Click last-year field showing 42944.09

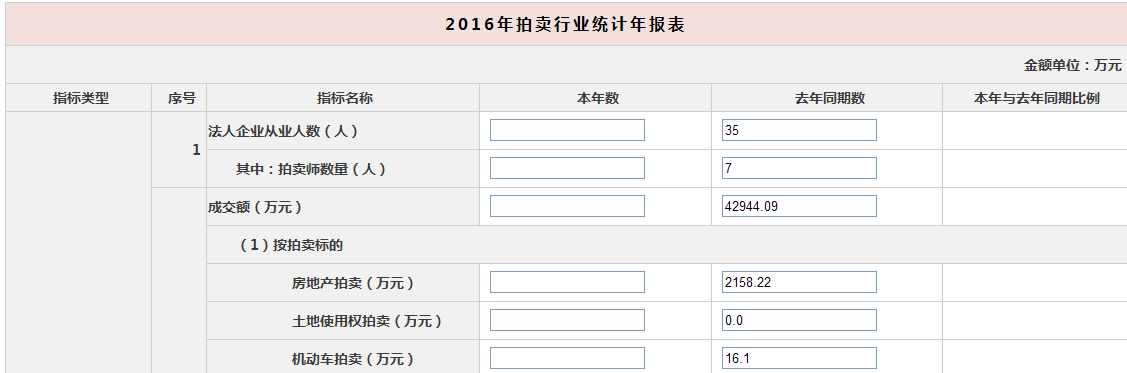pyautogui.click(x=799, y=206)
